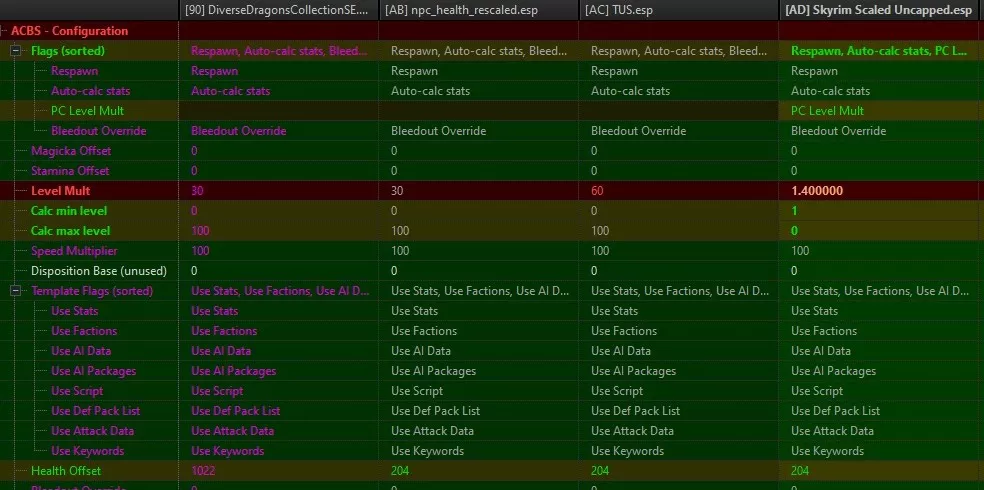Click Calc max level value 0 in Skyrim Scaled Uncapped
The width and height of the screenshot is (984, 490).
[794, 231]
